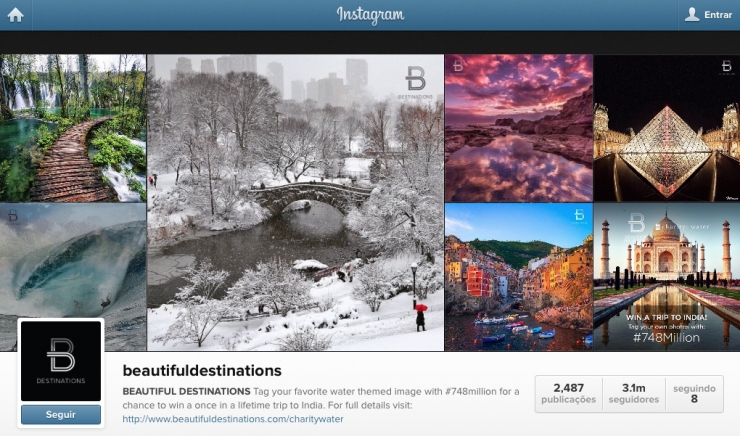Open the Entrar login link
Viewport: 740px width, 436px height.
coord(718,15)
